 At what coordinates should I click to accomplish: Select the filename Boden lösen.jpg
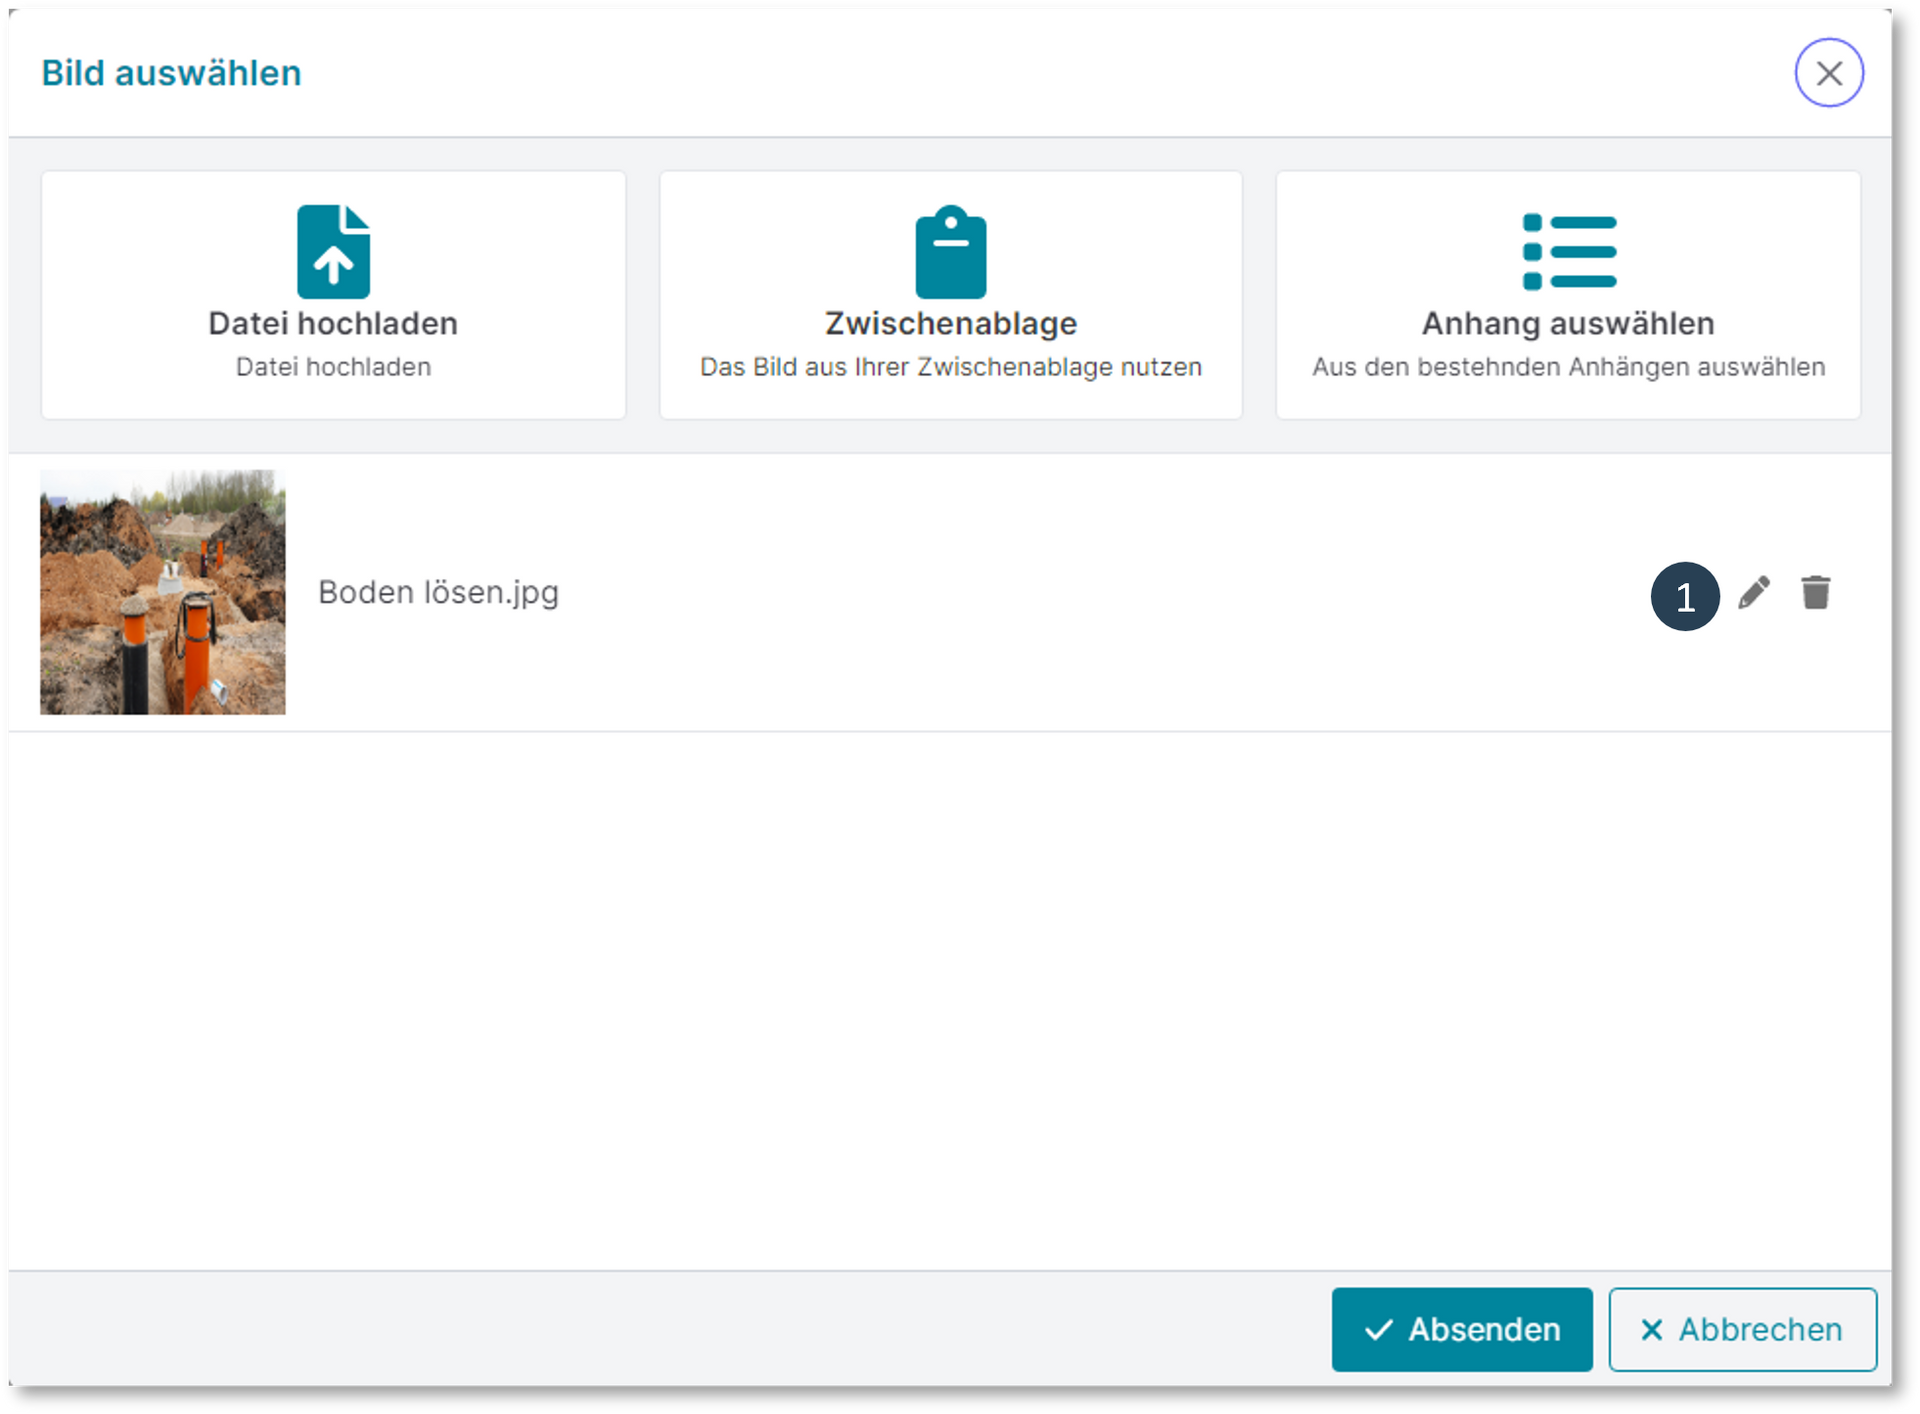[x=438, y=592]
